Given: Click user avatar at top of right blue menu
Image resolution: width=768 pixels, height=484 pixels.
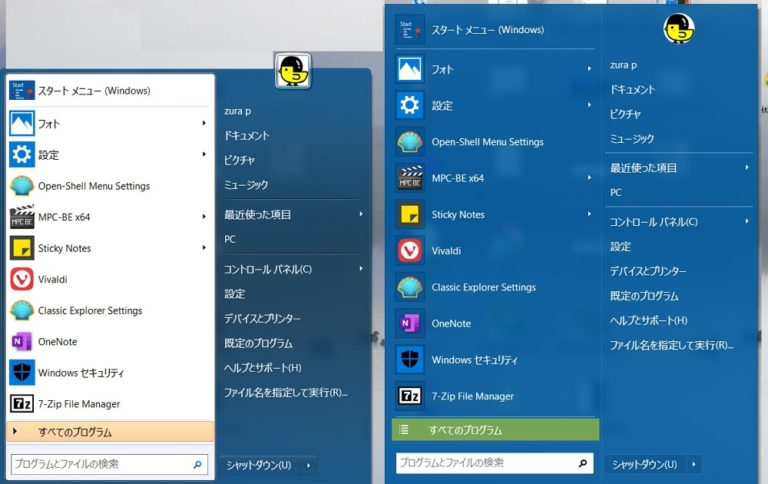Looking at the screenshot, I should (679, 28).
